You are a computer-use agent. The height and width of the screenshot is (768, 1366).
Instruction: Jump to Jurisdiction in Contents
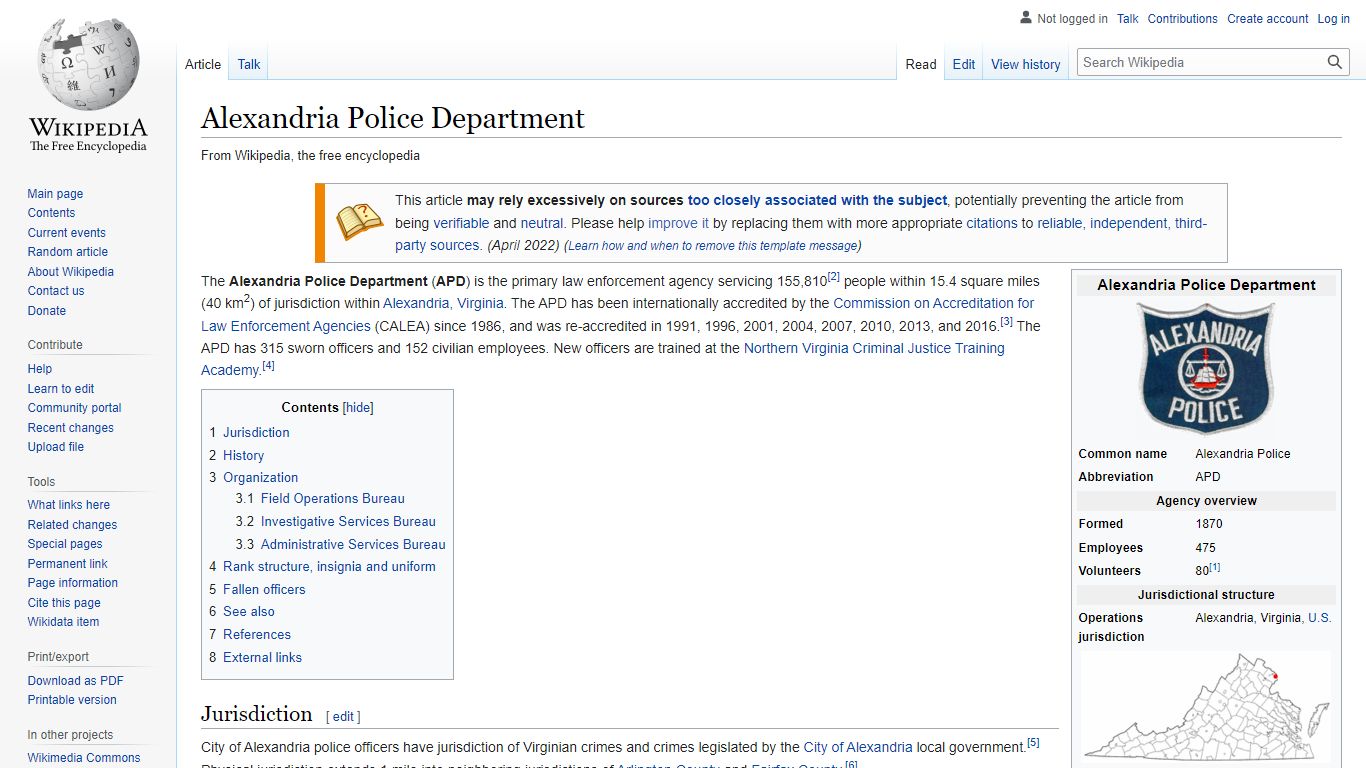(x=256, y=432)
